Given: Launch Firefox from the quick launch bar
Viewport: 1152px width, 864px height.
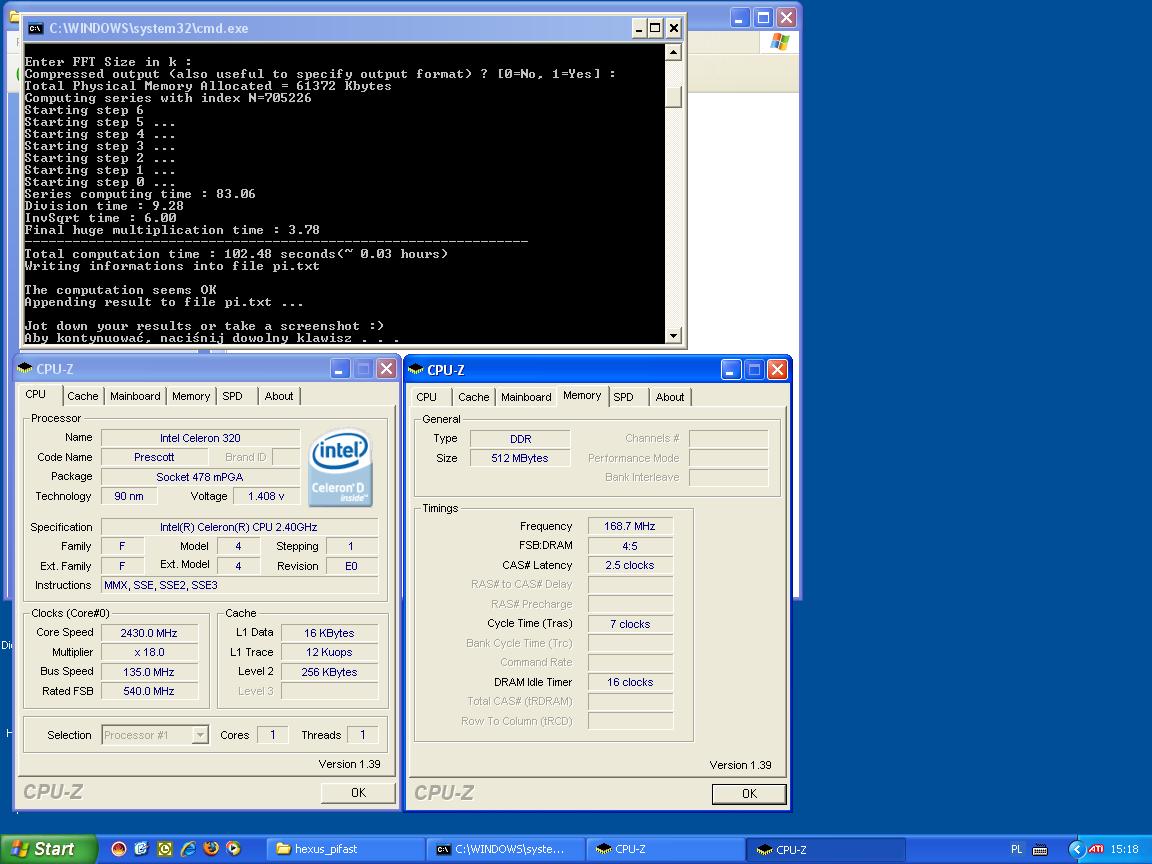Looking at the screenshot, I should click(x=211, y=849).
